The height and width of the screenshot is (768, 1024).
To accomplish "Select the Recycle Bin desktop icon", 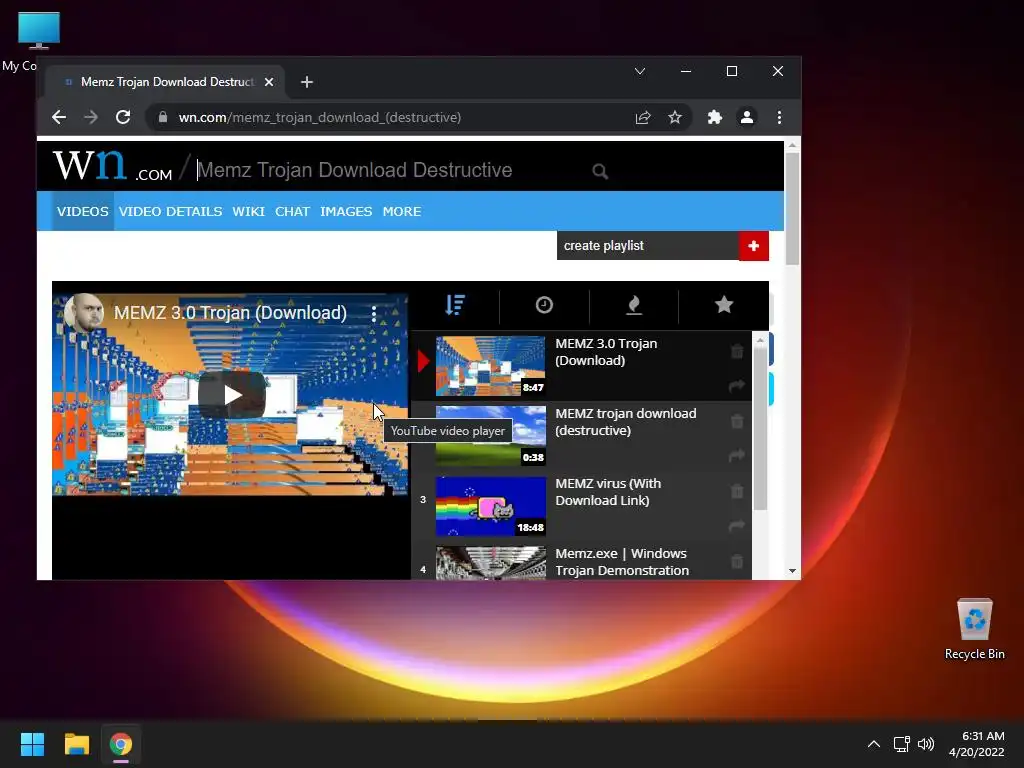I will pos(974,629).
